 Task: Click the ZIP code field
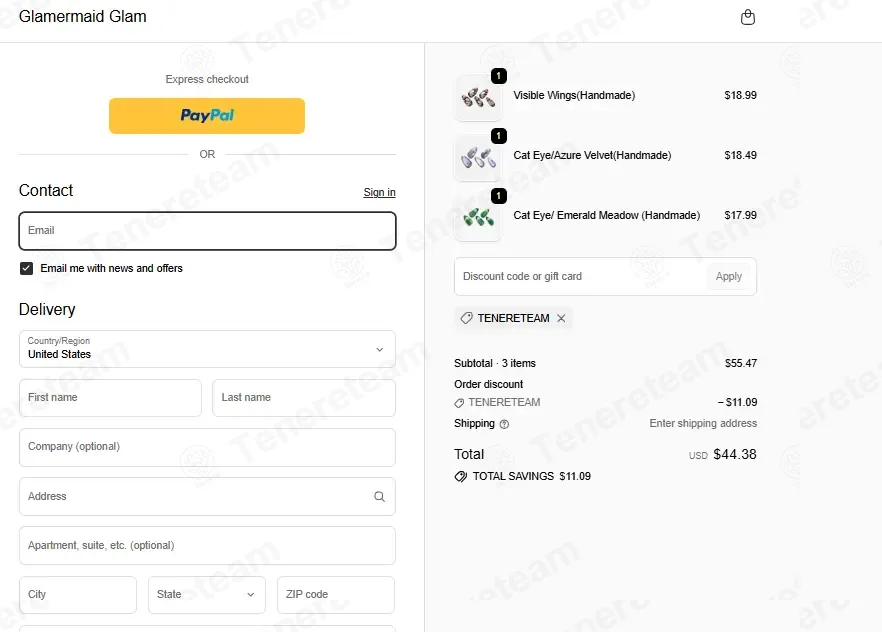(x=336, y=595)
